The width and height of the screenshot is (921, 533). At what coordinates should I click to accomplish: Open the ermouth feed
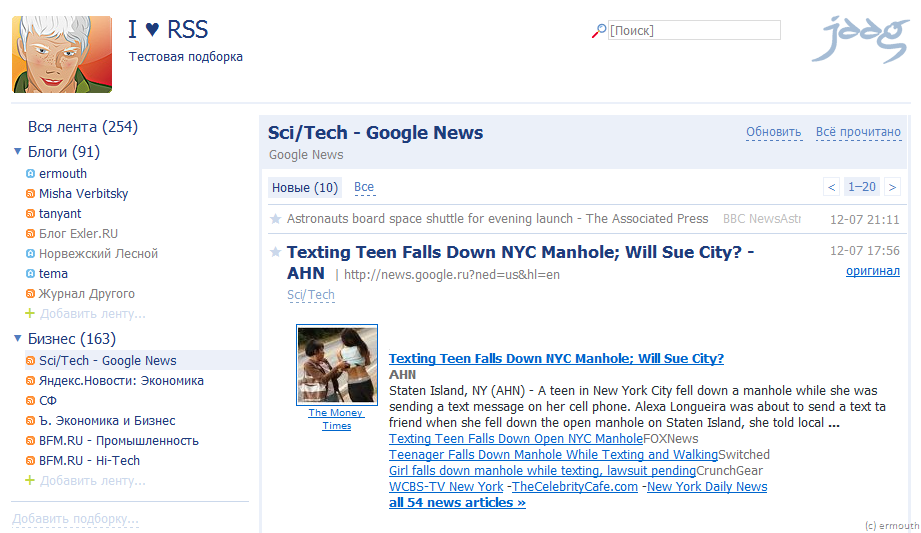click(63, 173)
